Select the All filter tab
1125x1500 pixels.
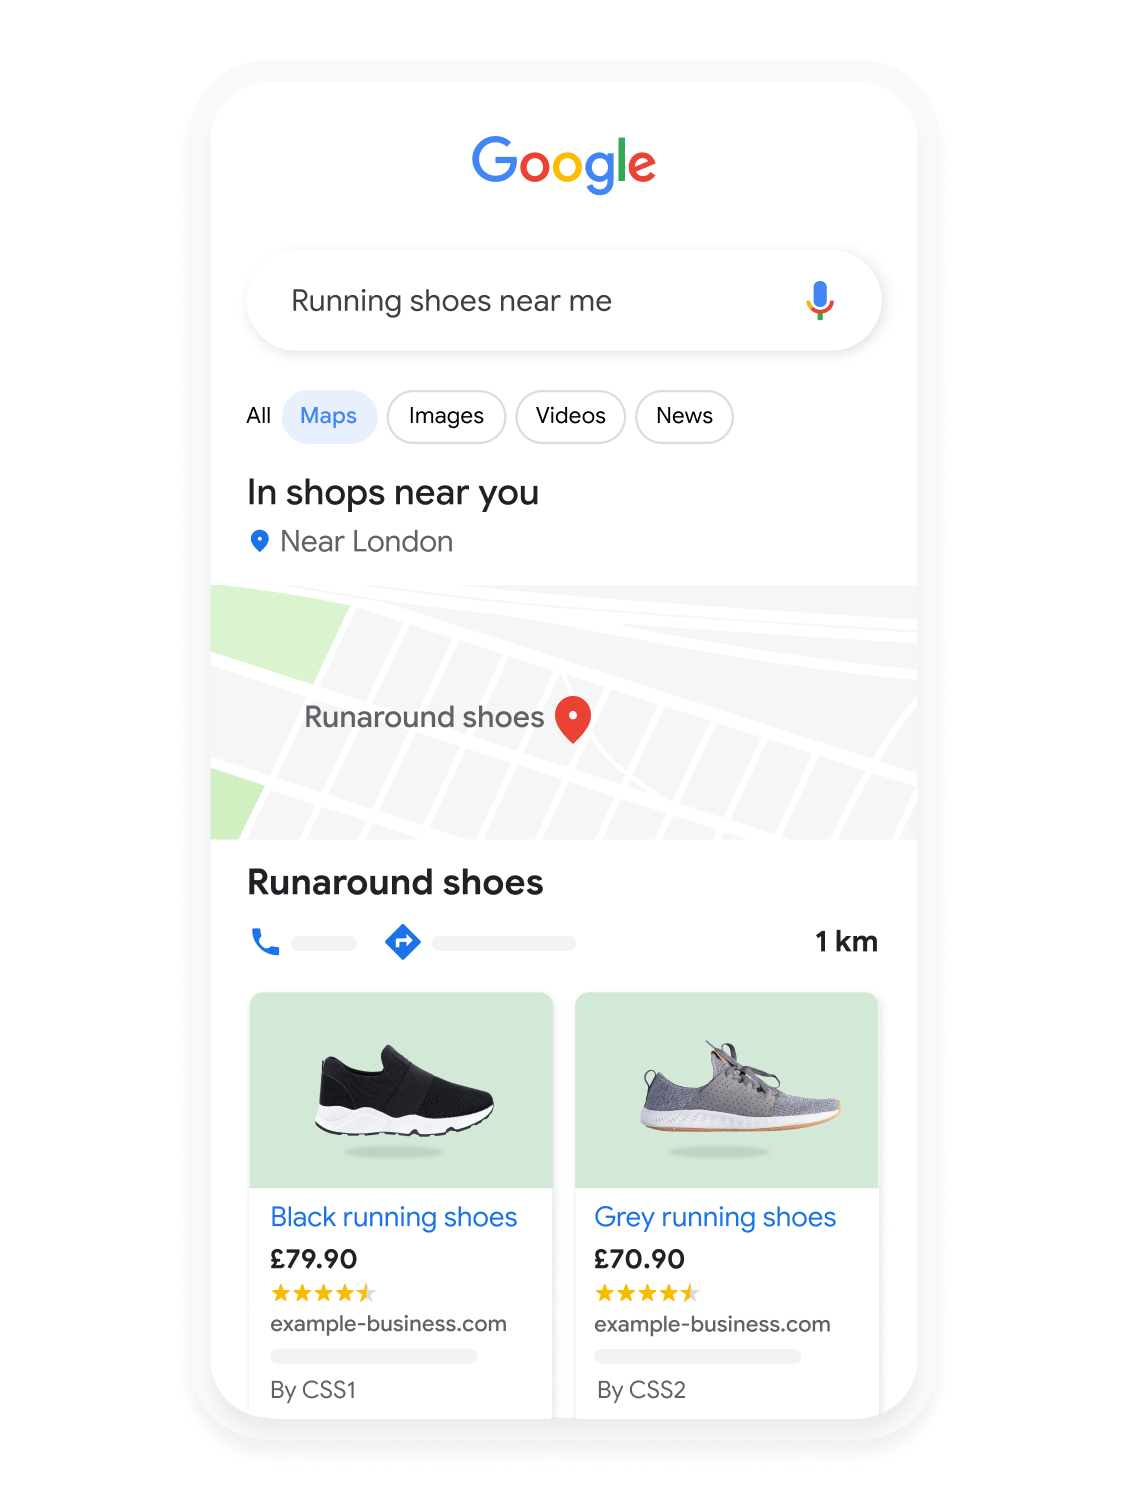pyautogui.click(x=259, y=416)
